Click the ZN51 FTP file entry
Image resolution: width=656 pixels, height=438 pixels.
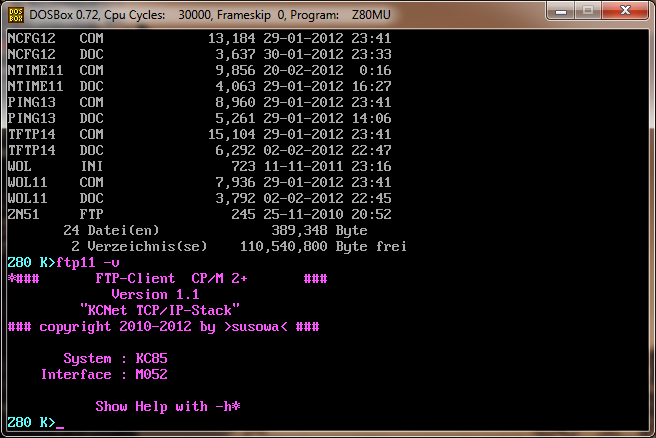[56, 213]
